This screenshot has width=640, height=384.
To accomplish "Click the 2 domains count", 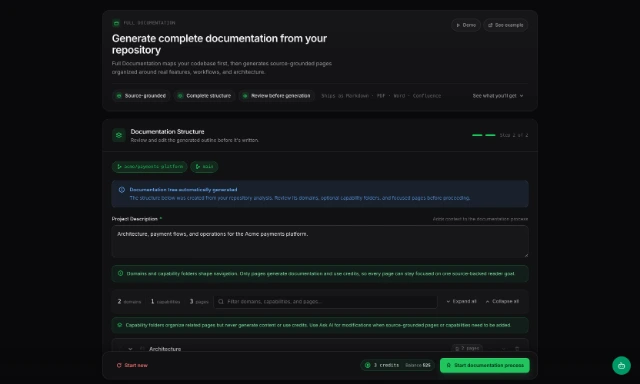I will coord(129,302).
